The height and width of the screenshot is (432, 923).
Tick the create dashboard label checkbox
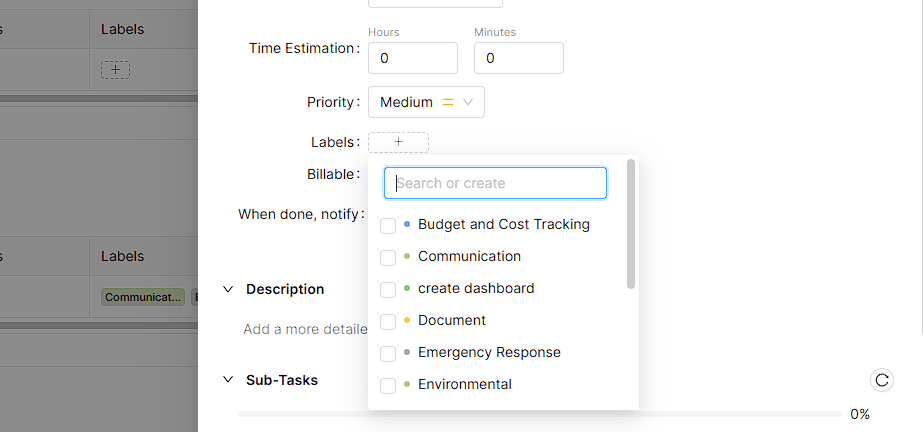(x=388, y=289)
